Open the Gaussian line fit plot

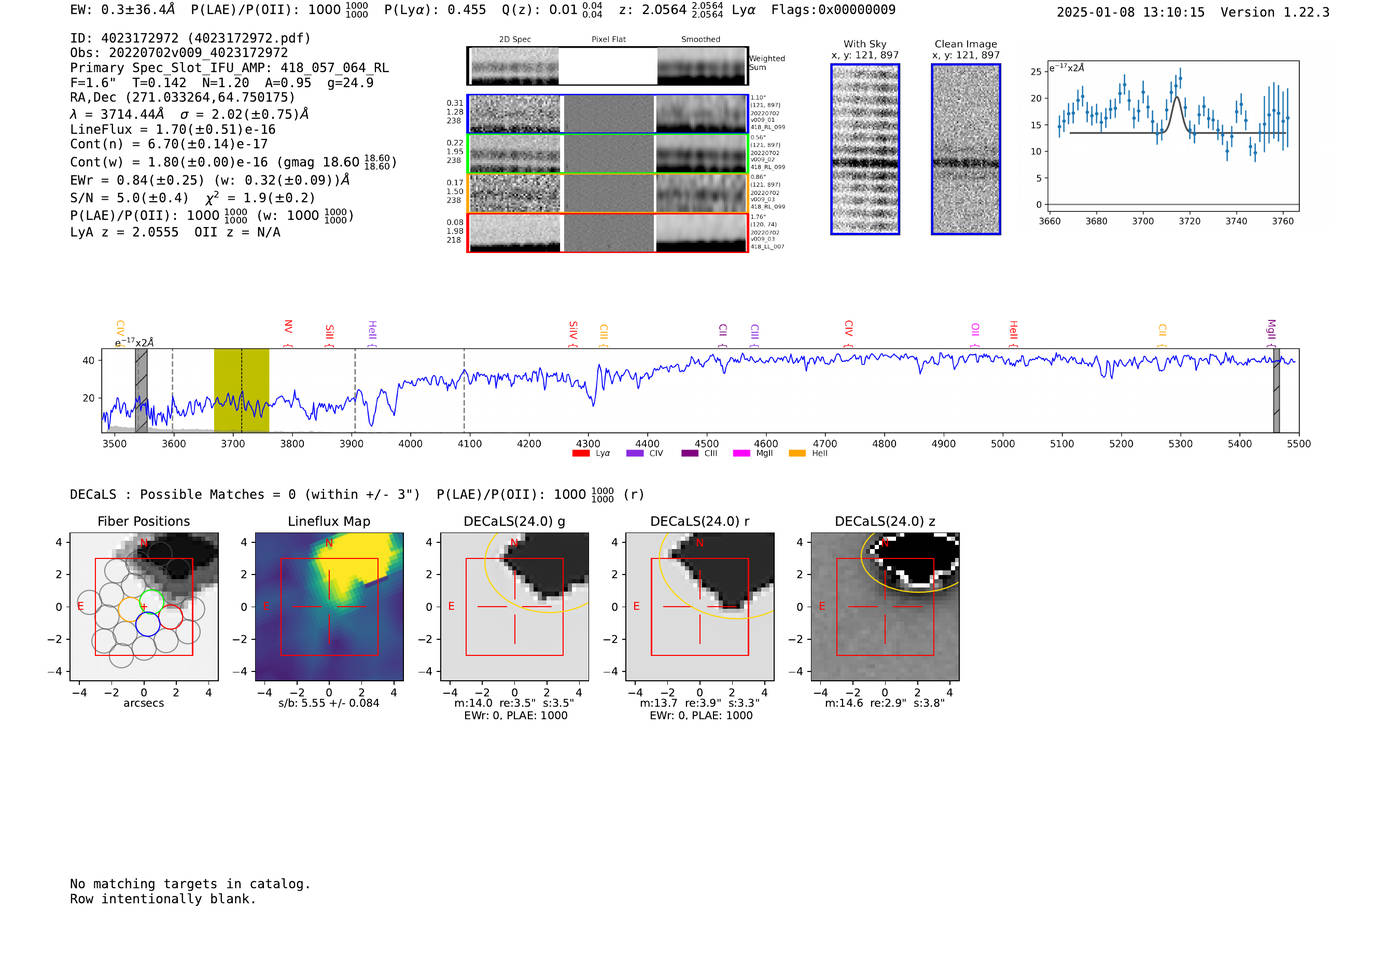[x=1172, y=136]
